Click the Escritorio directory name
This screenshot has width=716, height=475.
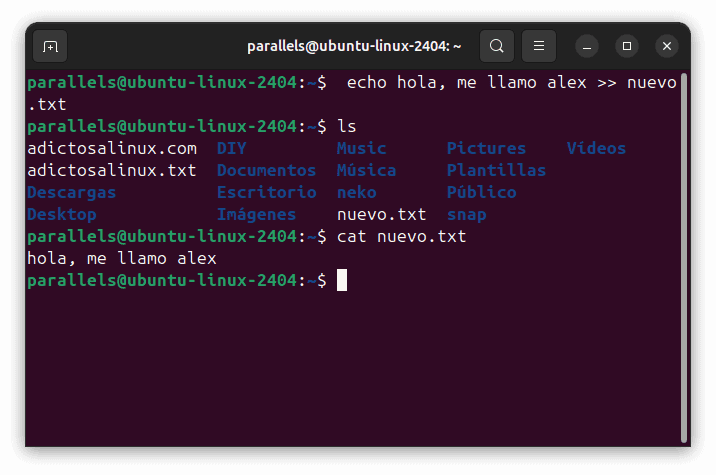266,192
